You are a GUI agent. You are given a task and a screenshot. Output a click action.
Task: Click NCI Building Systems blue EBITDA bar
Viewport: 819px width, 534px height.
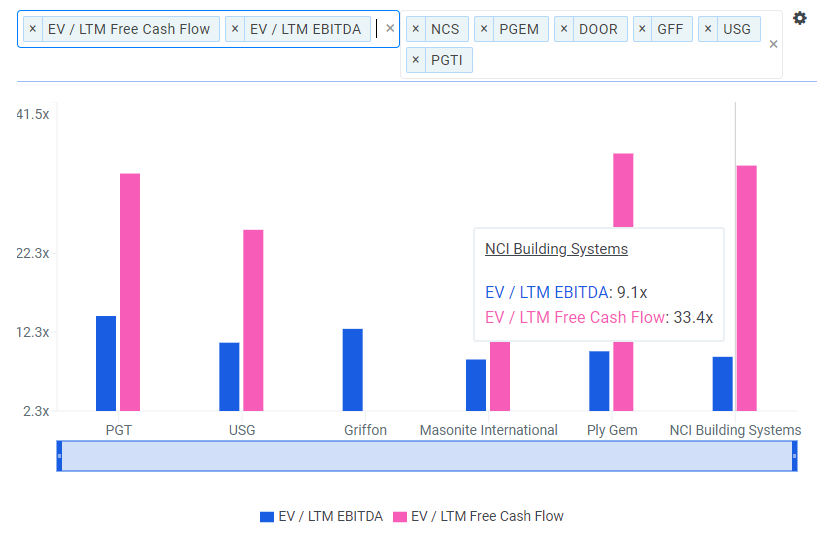pyautogui.click(x=722, y=384)
